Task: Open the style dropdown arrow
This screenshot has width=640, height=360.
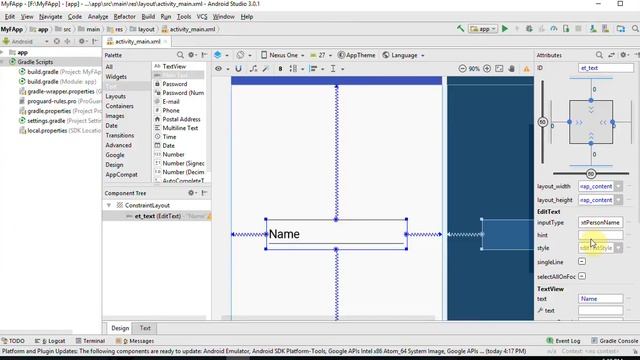Action: tap(619, 248)
